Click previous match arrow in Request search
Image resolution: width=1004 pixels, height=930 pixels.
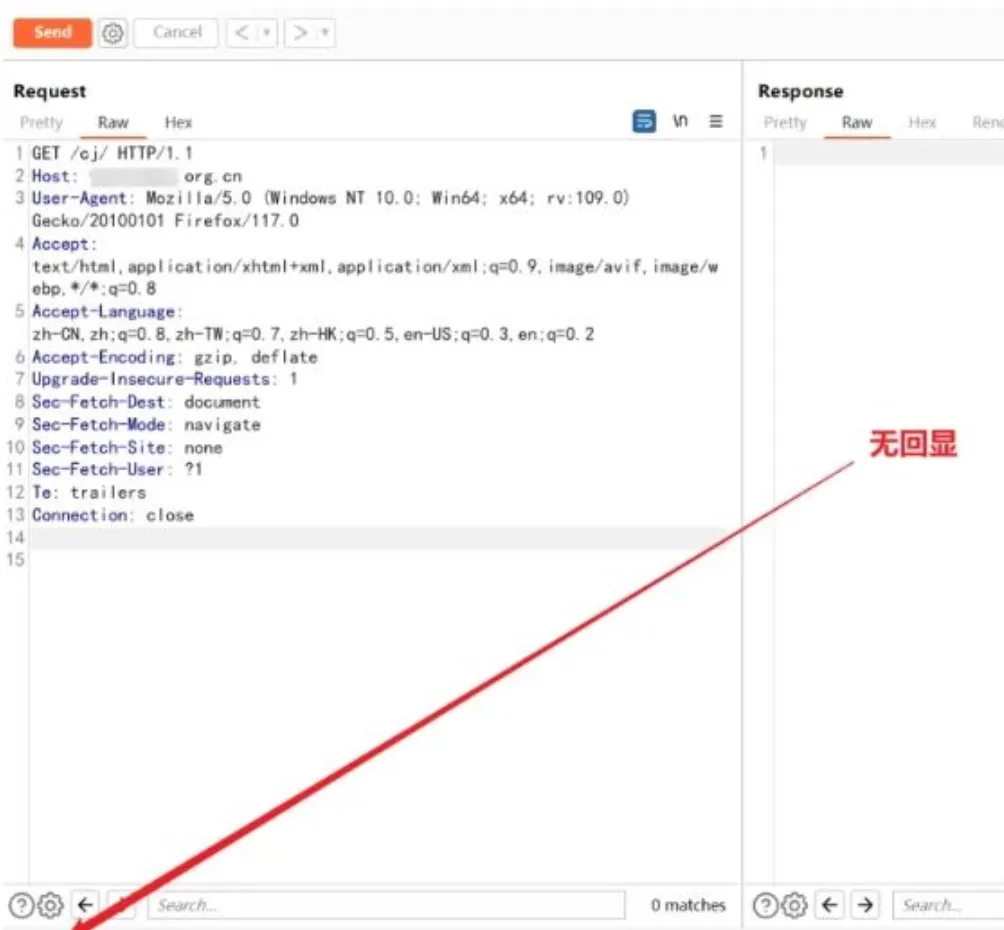pyautogui.click(x=86, y=906)
